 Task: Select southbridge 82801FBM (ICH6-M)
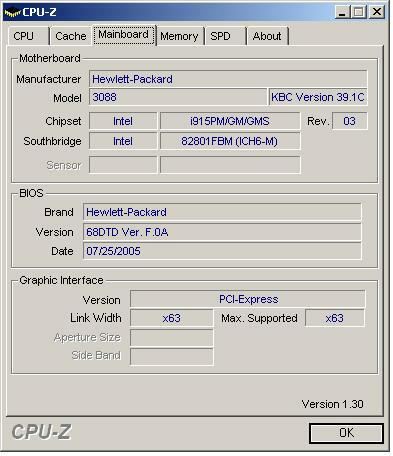[230, 141]
